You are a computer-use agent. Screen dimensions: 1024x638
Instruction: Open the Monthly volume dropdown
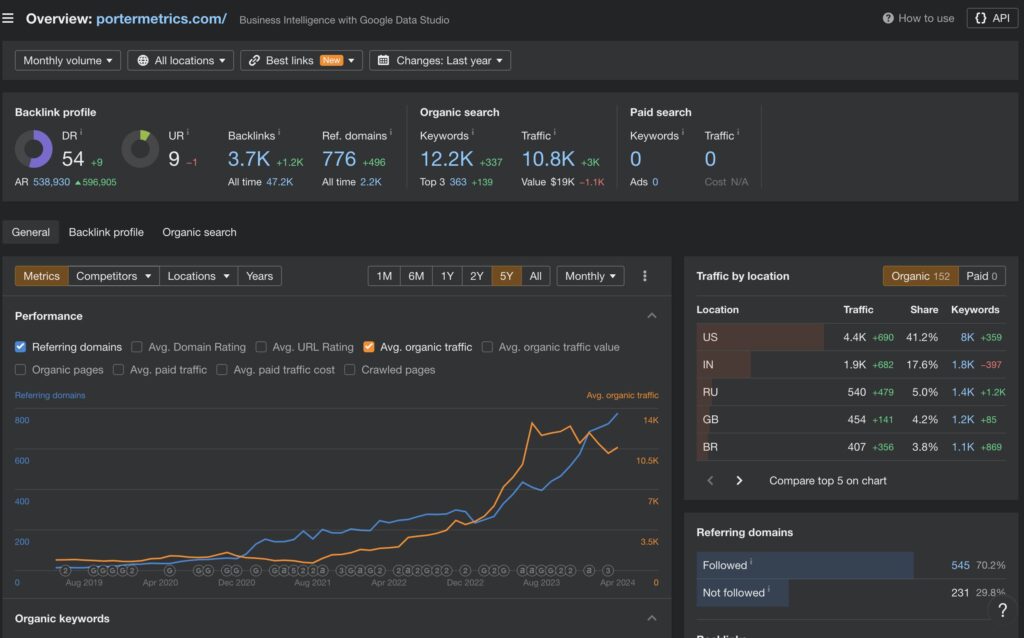(68, 60)
